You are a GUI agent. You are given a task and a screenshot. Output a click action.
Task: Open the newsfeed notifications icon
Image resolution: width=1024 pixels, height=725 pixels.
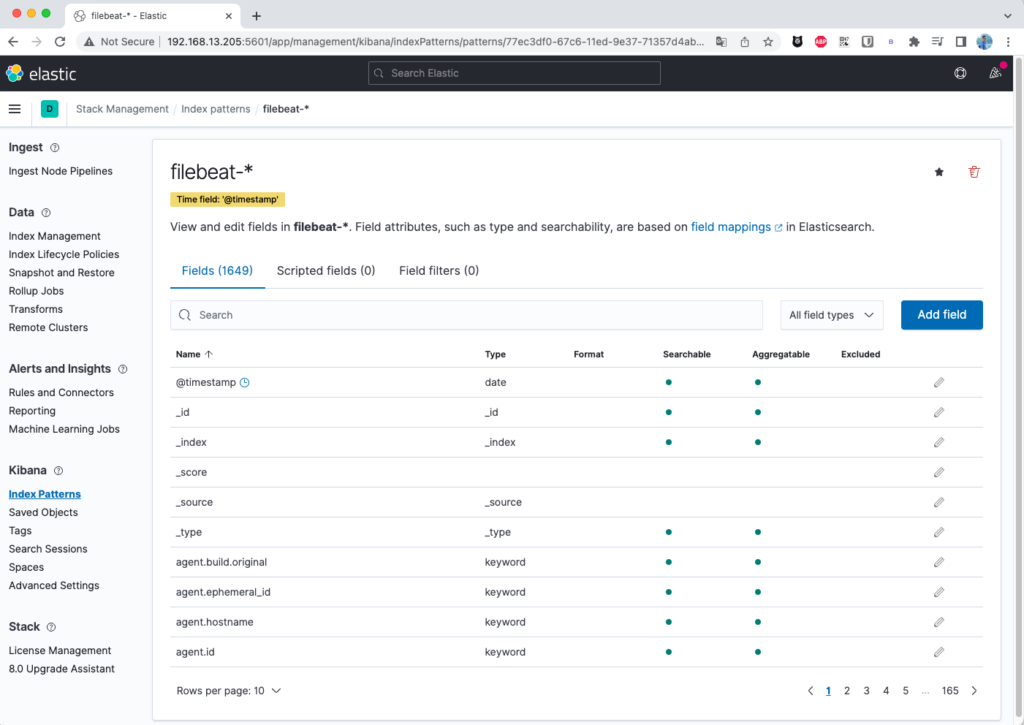coord(995,73)
